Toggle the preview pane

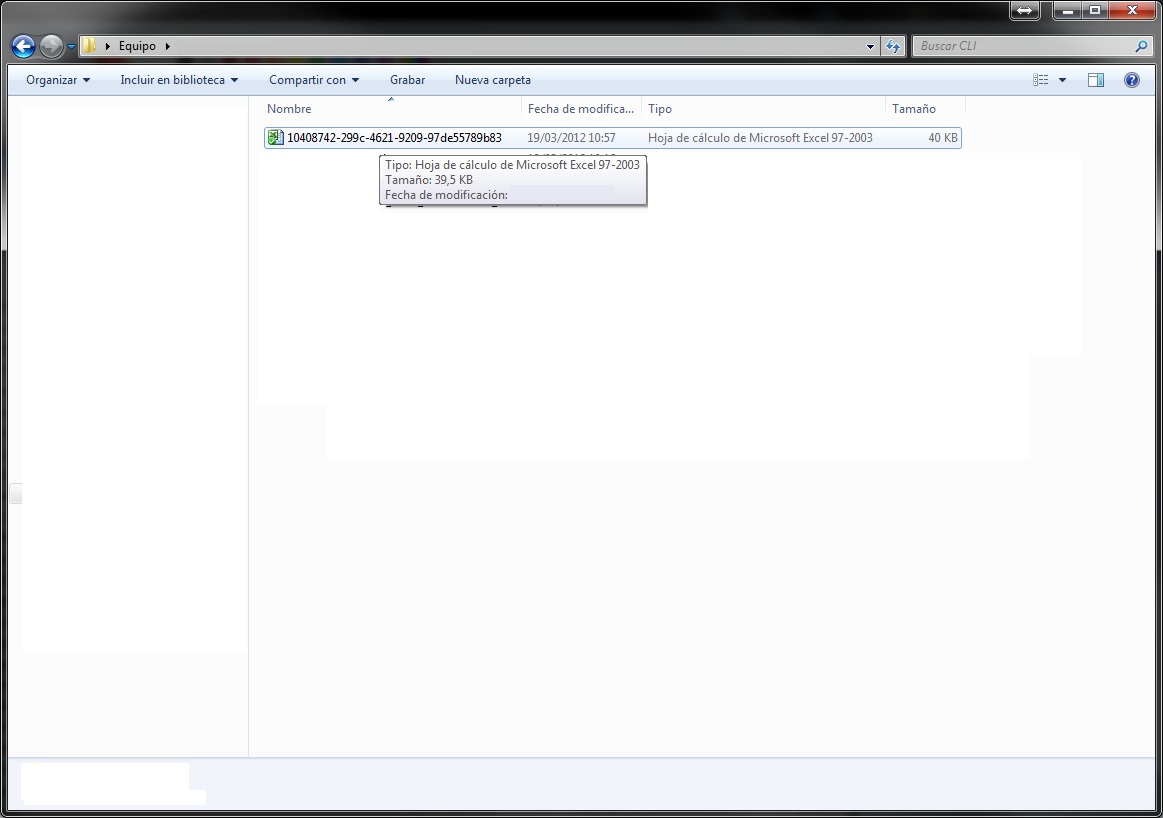pos(1096,80)
